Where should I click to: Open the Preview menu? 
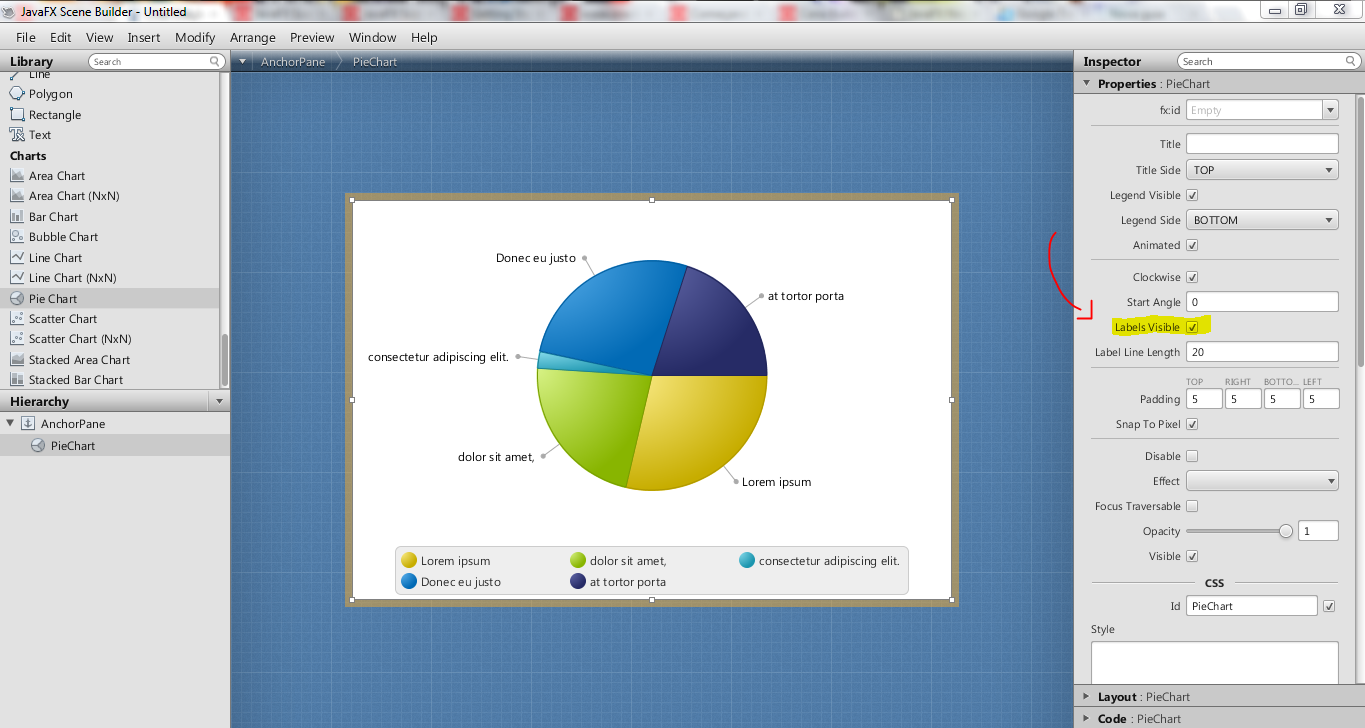click(312, 37)
